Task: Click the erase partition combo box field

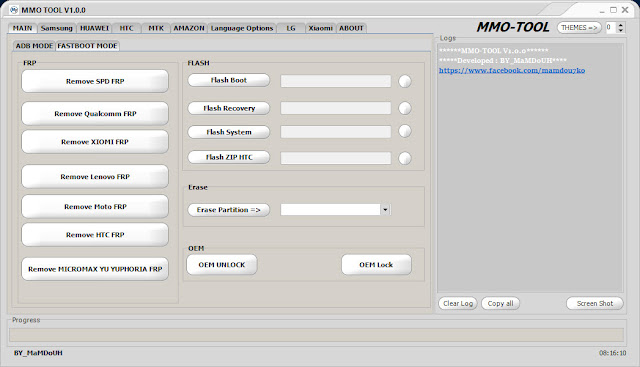Action: [331, 210]
